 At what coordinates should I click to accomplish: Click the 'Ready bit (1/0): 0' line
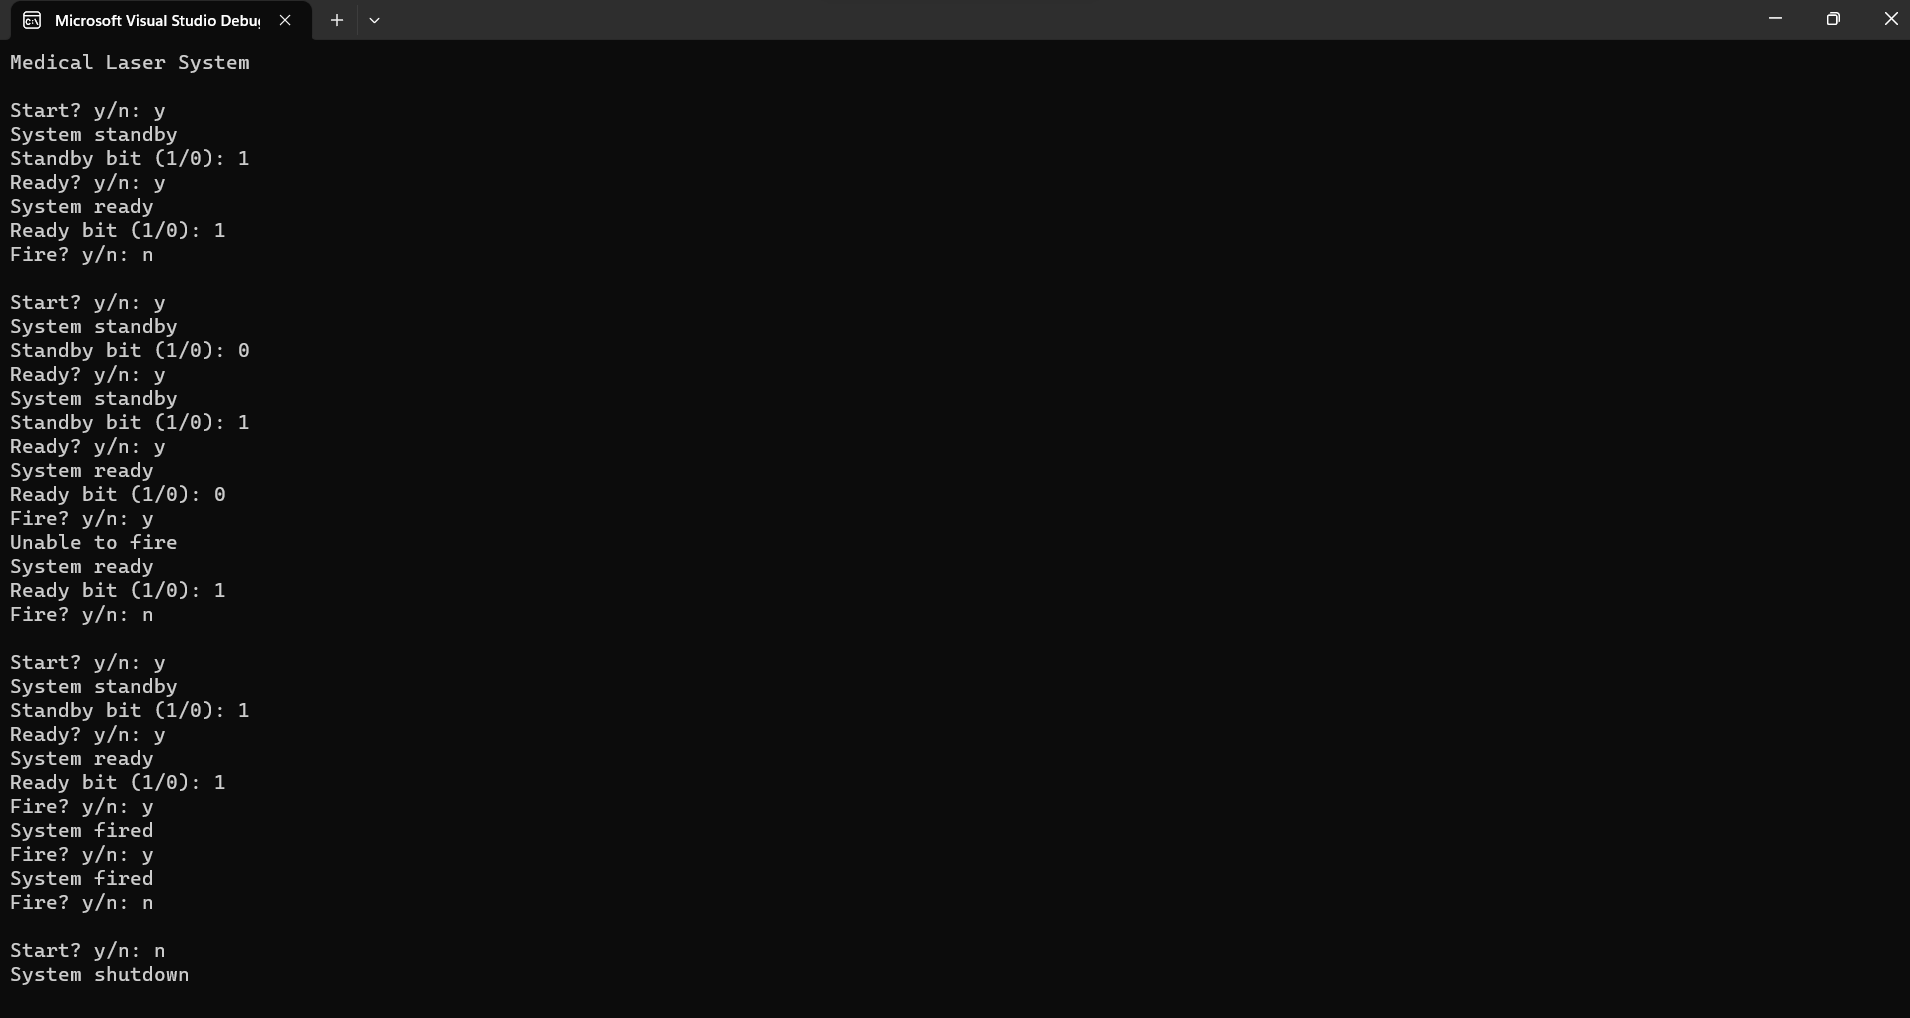click(x=118, y=495)
